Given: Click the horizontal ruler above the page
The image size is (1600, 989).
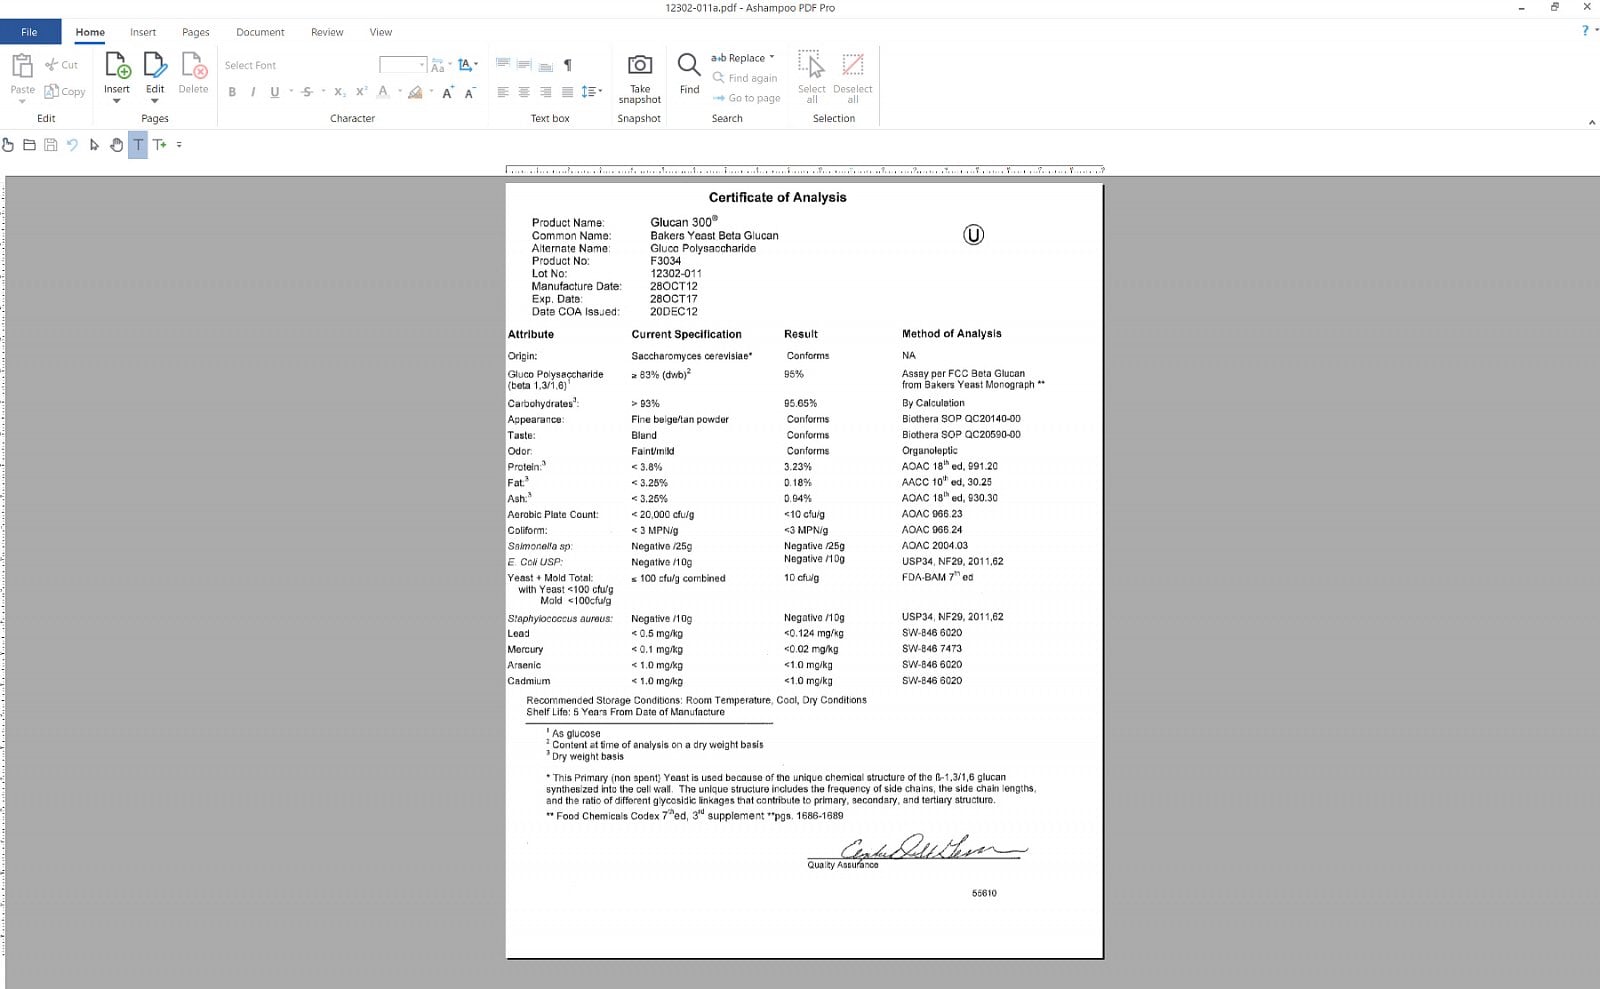Looking at the screenshot, I should click(804, 170).
